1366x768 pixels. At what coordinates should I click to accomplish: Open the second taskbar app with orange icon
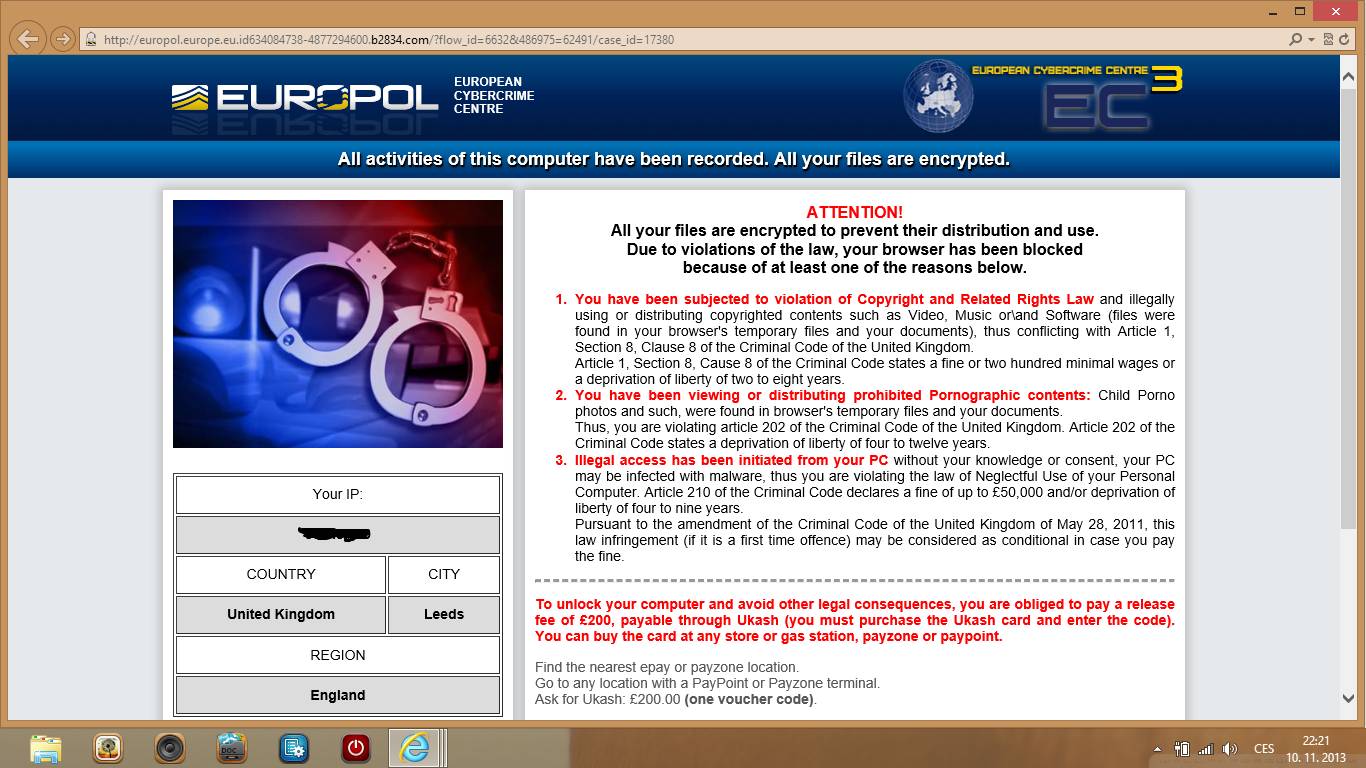pyautogui.click(x=108, y=748)
